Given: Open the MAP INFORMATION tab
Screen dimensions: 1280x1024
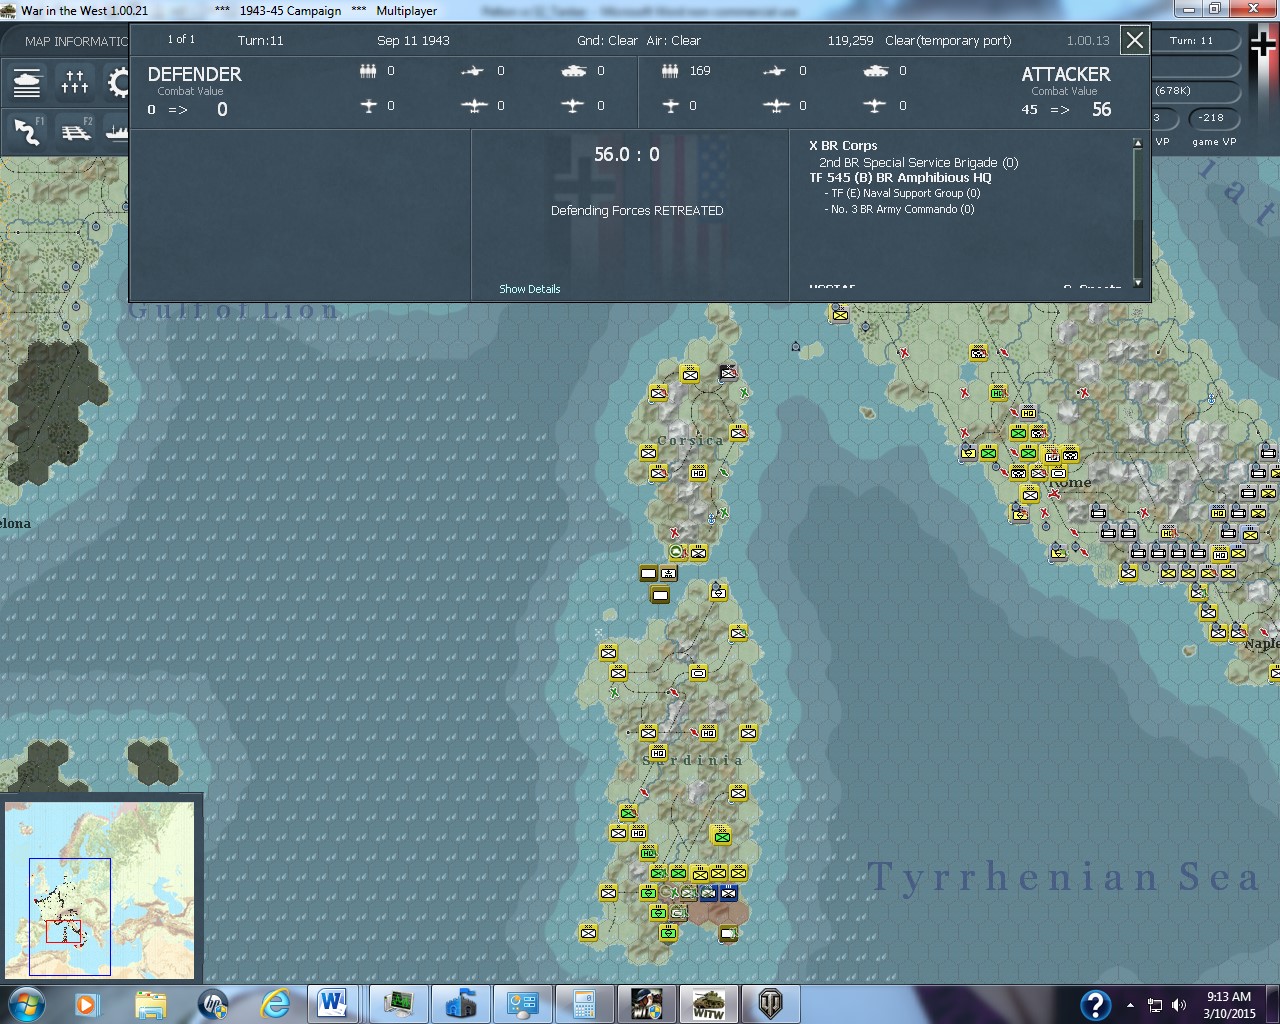Looking at the screenshot, I should (75, 41).
